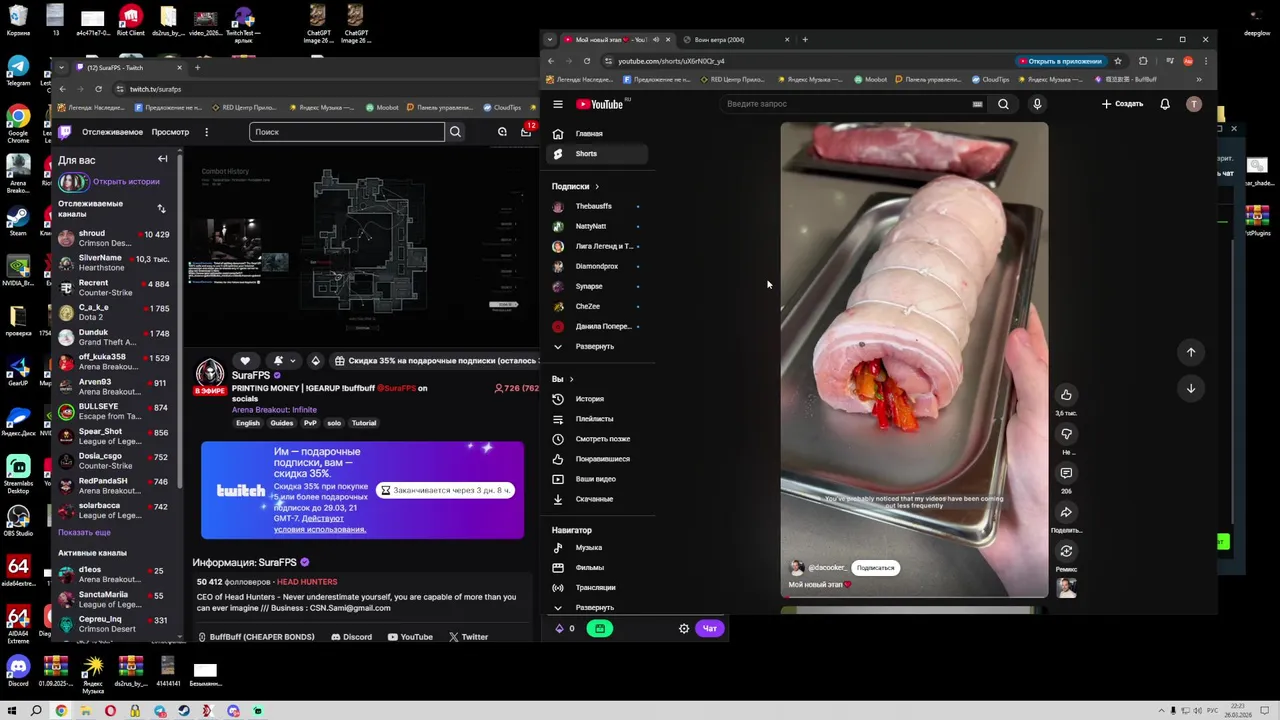This screenshot has width=1280, height=720.
Task: Open YouTube account avatar menu
Action: pos(1194,104)
